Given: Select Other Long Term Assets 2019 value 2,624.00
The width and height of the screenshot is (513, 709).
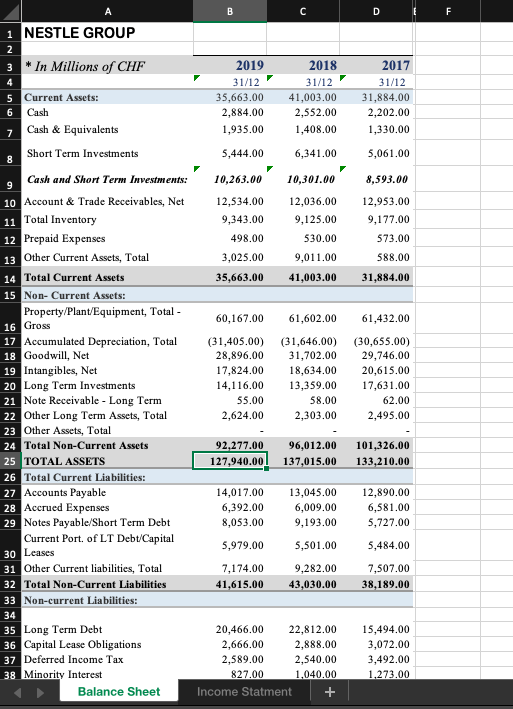Looking at the screenshot, I should 230,415.
